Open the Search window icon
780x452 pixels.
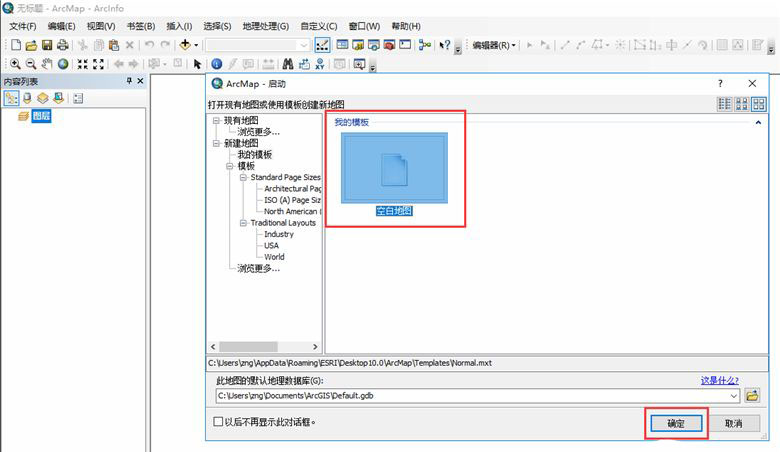coord(374,45)
